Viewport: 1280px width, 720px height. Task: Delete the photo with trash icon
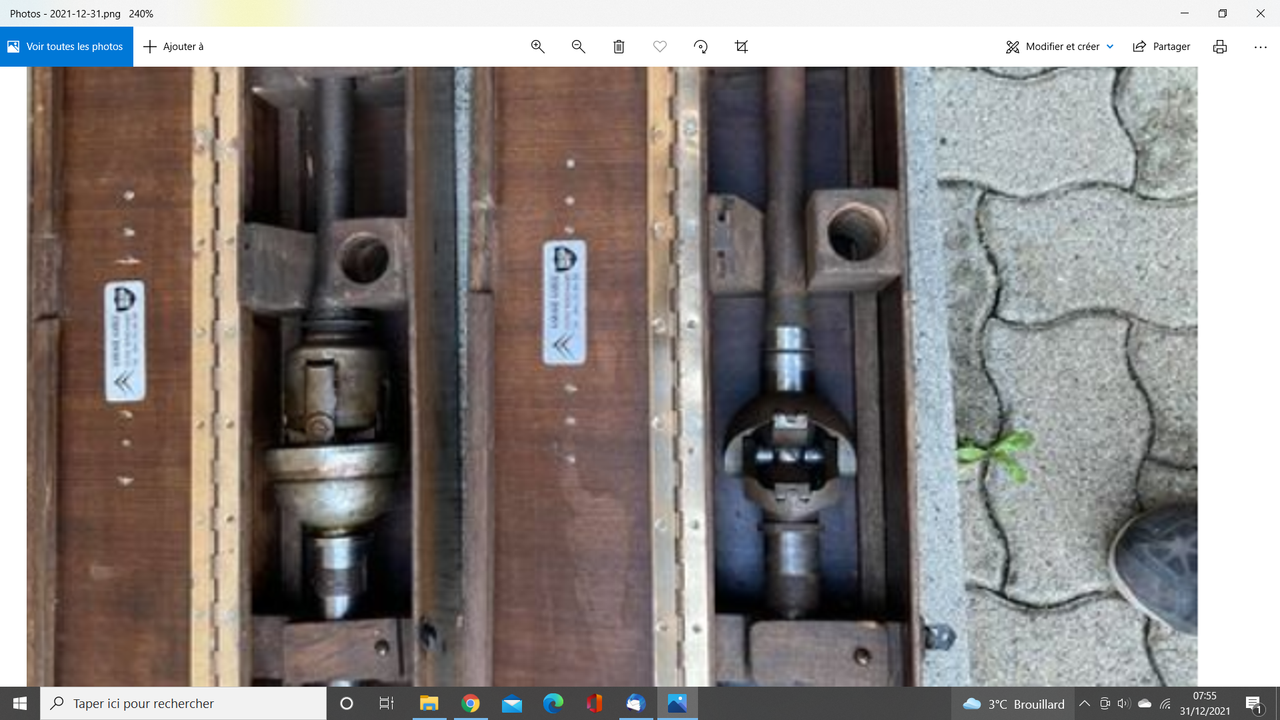point(619,47)
